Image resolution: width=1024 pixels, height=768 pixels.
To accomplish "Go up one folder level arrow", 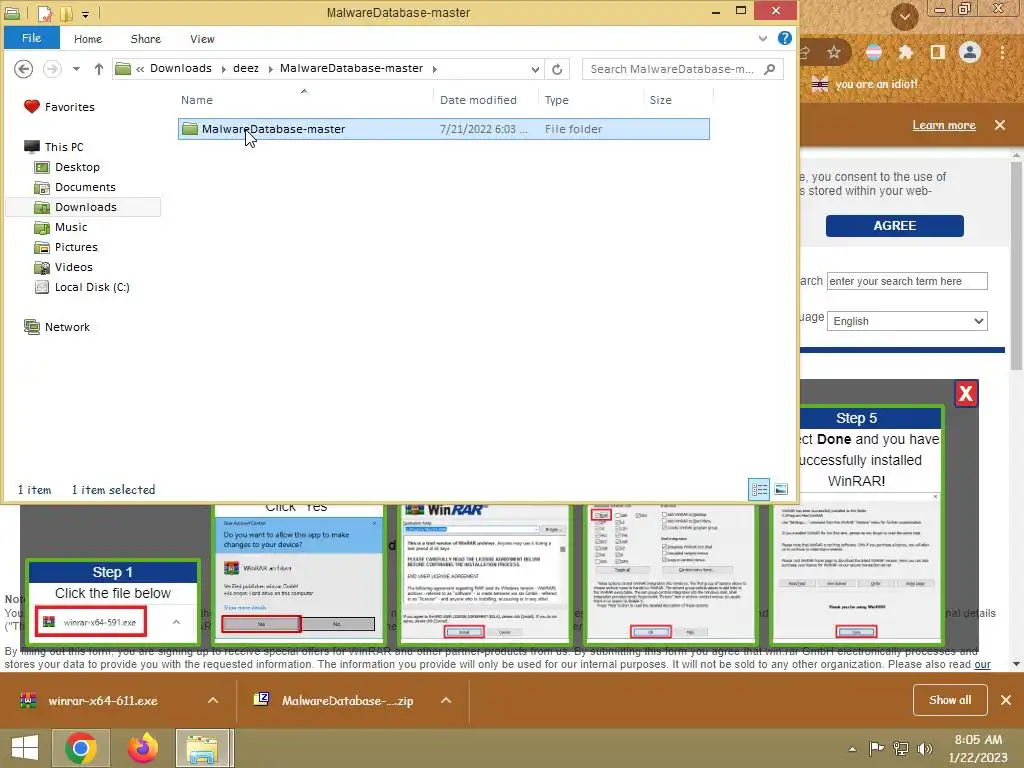I will (99, 69).
